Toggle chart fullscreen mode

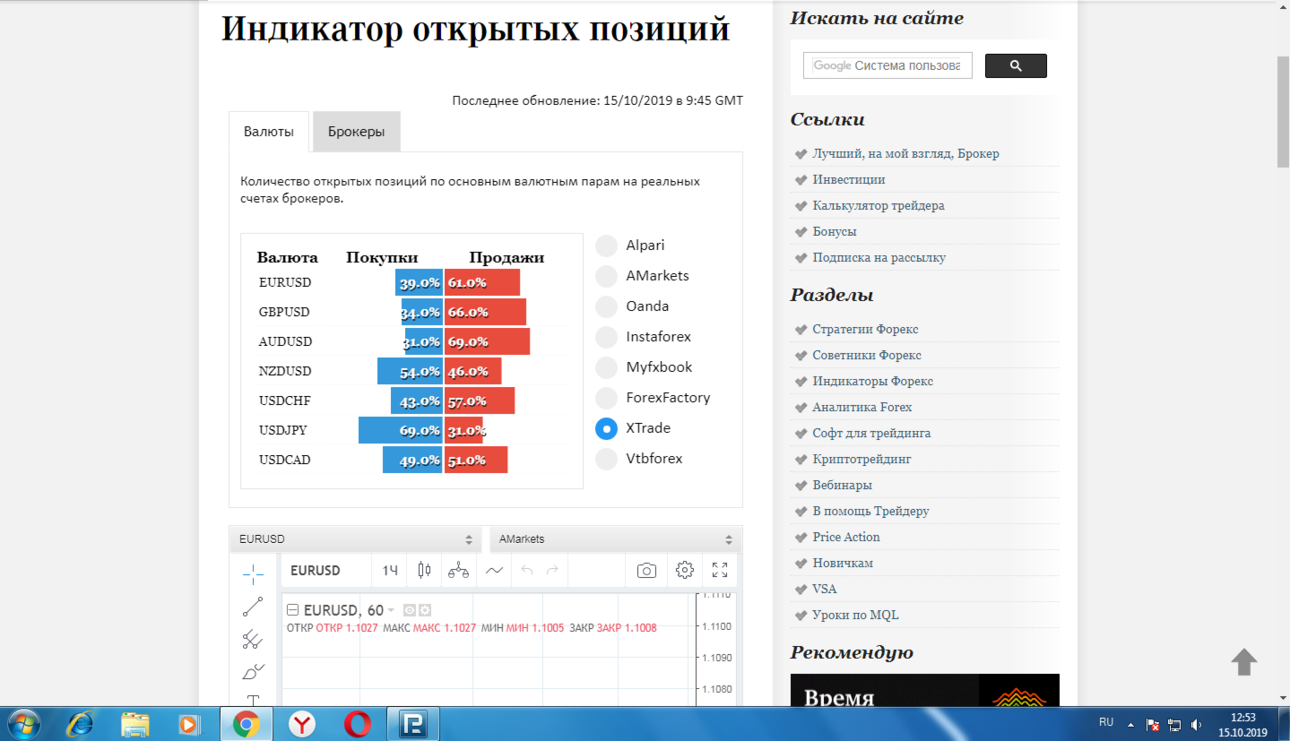pos(720,570)
